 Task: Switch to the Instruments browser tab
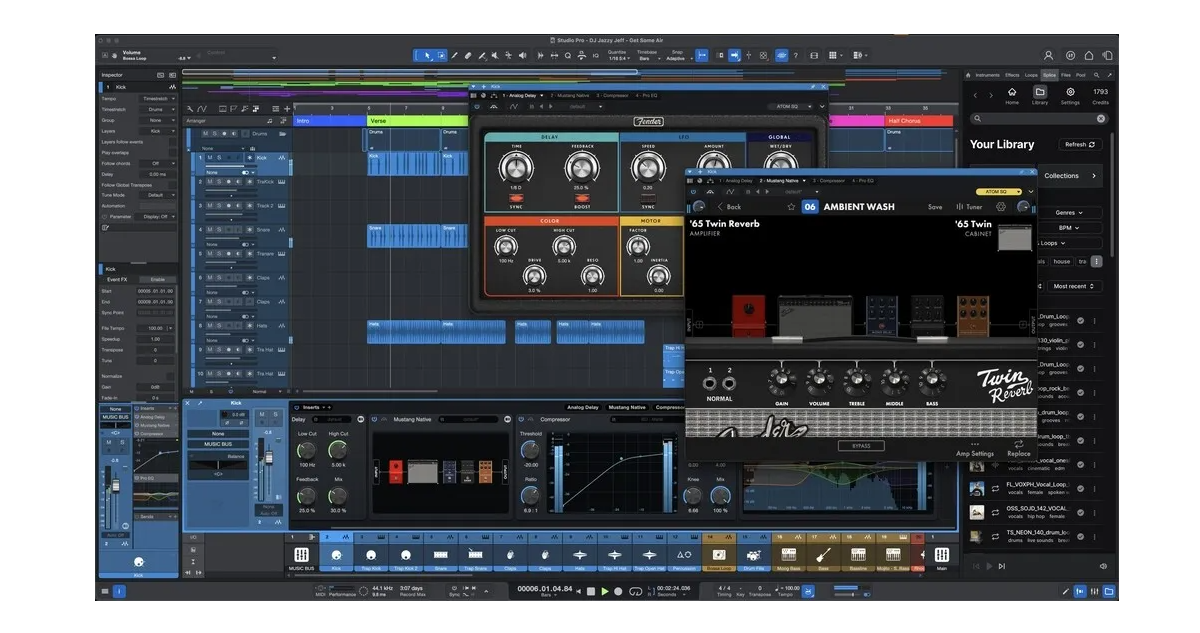(987, 75)
